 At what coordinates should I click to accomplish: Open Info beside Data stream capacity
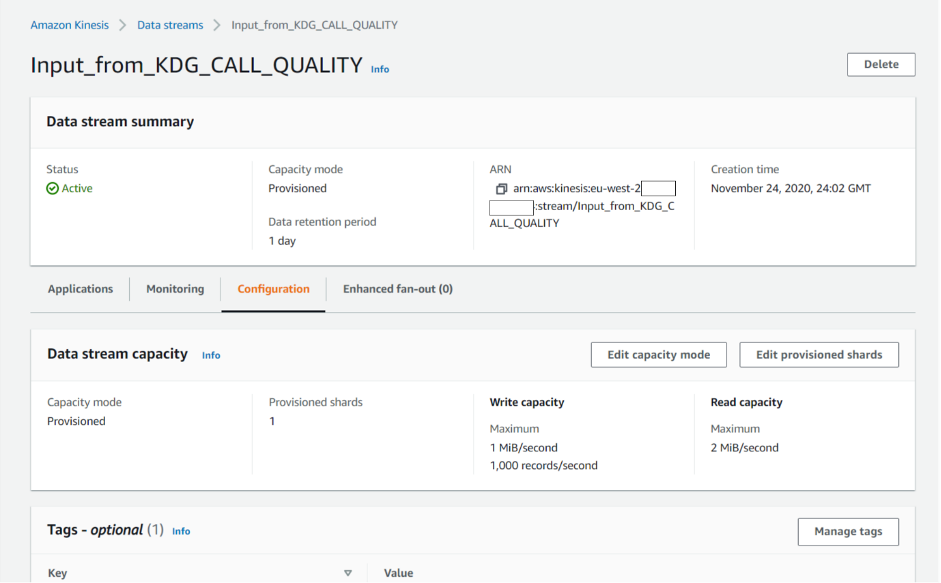210,354
